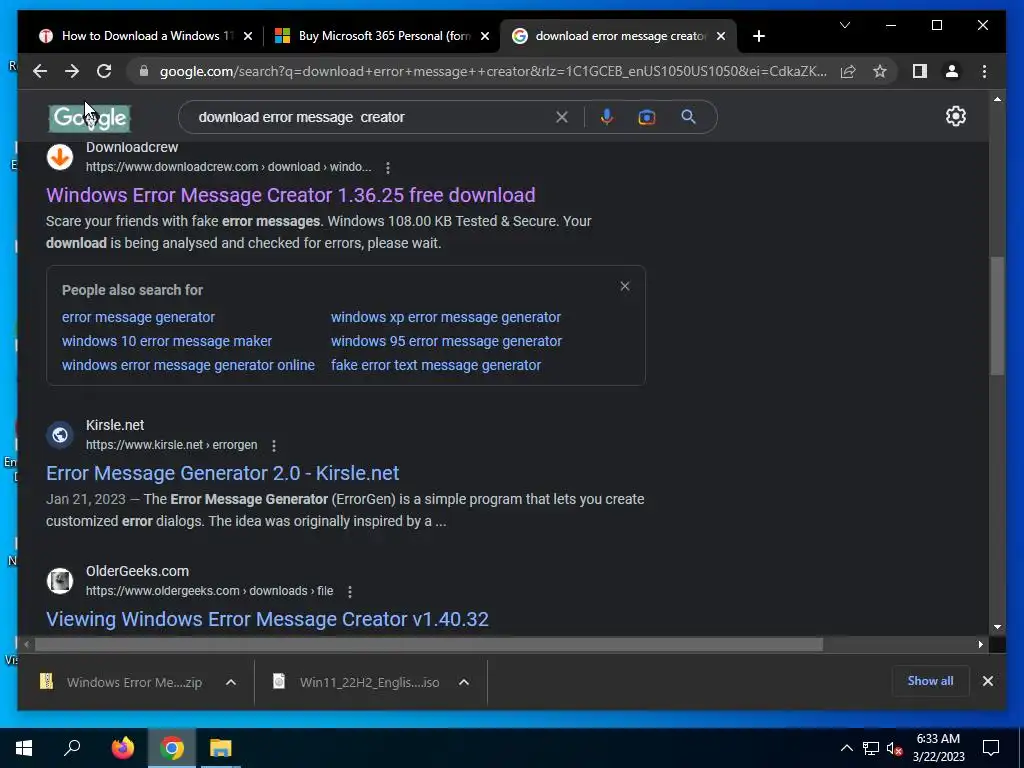The width and height of the screenshot is (1024, 768).
Task: Close the Buy Microsoft 365 Personal tab
Action: point(485,36)
